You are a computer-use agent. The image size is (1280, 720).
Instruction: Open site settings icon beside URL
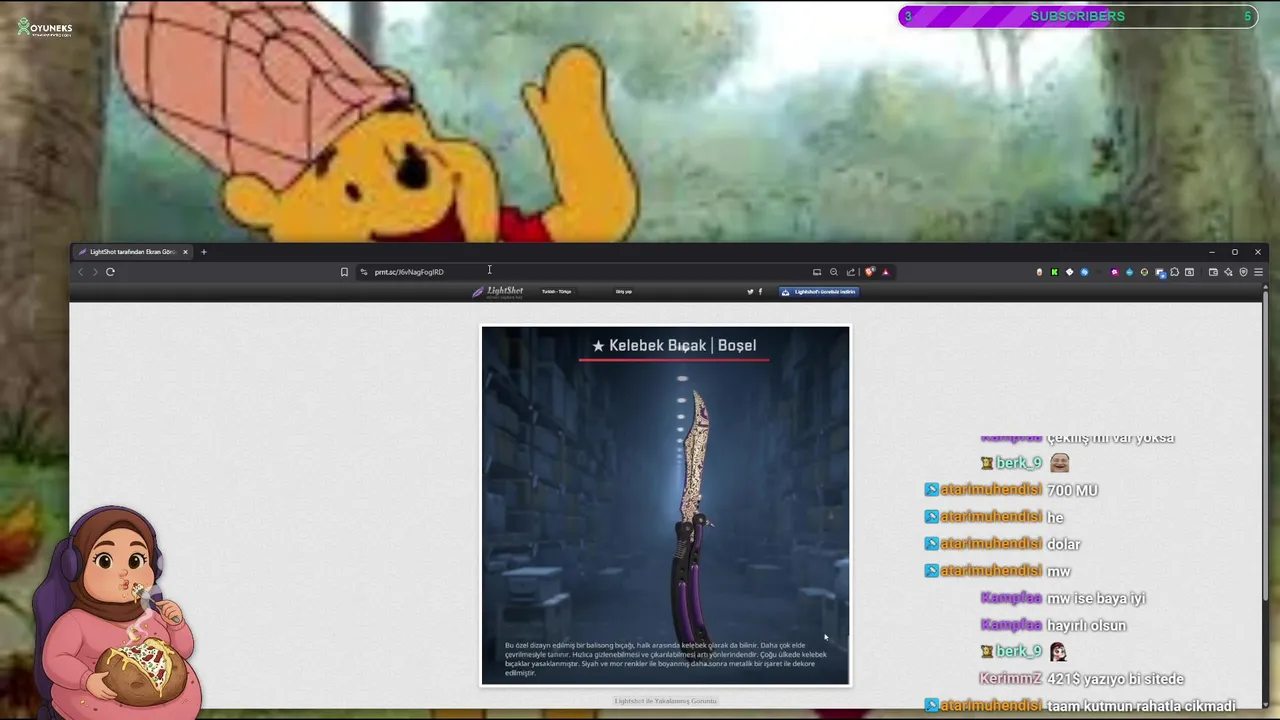point(364,272)
